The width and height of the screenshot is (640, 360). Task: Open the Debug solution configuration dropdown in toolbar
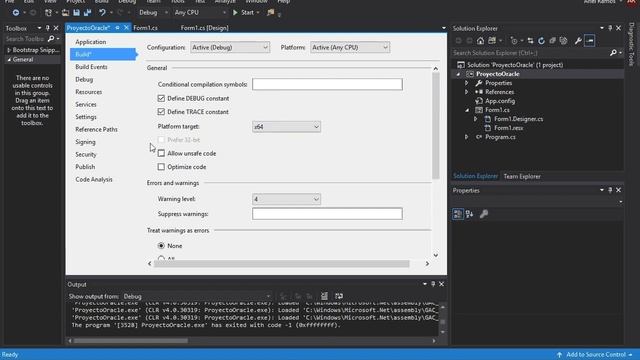click(x=153, y=13)
